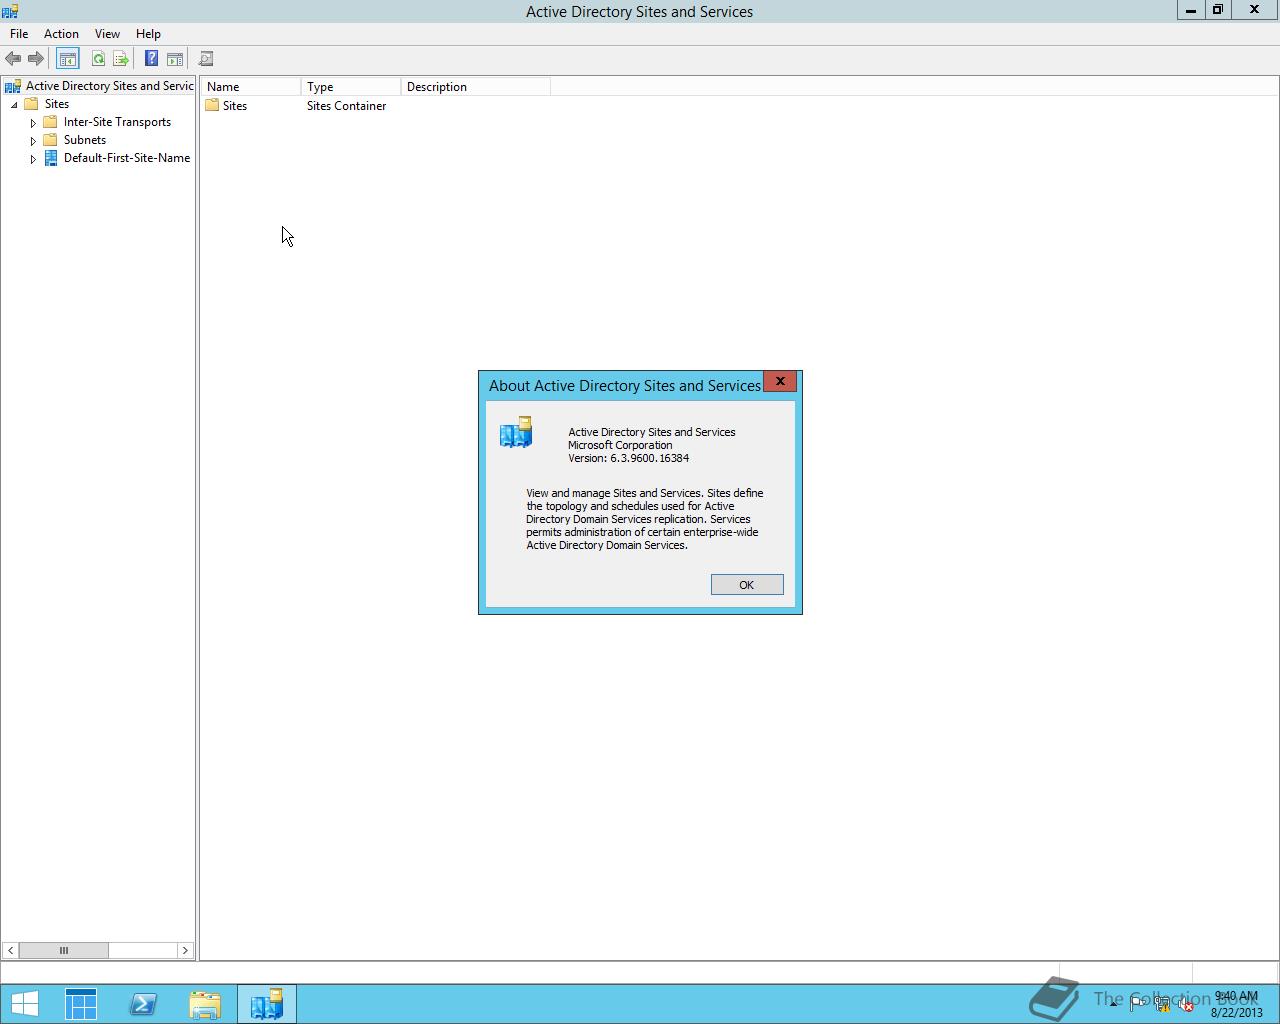Select Default-First-Site-Name in the tree
Screen dimensions: 1280x1024
coord(127,158)
